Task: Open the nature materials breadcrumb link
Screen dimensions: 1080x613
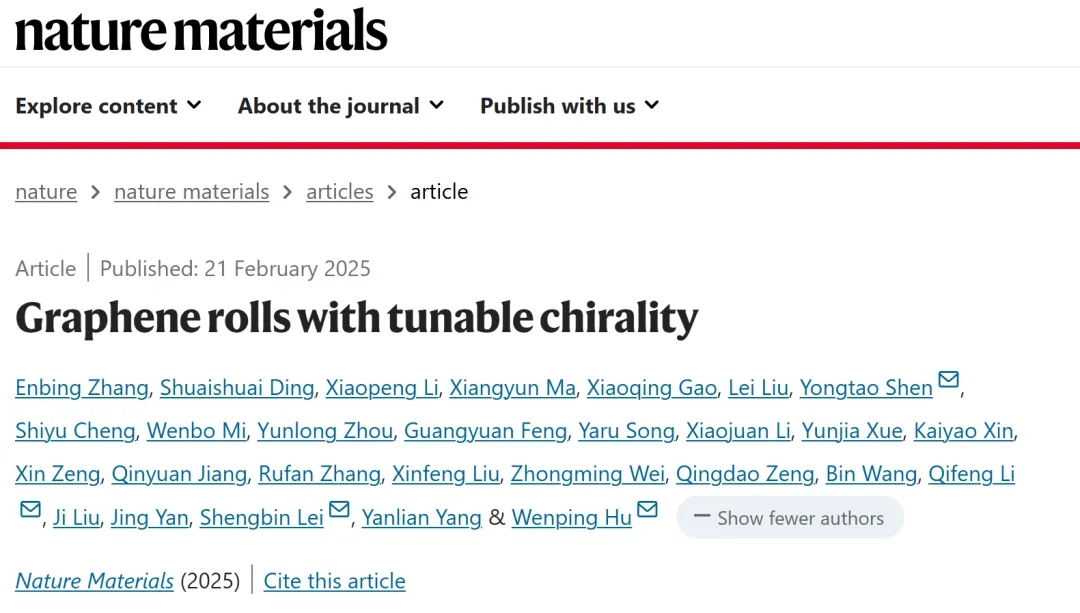Action: click(x=191, y=191)
